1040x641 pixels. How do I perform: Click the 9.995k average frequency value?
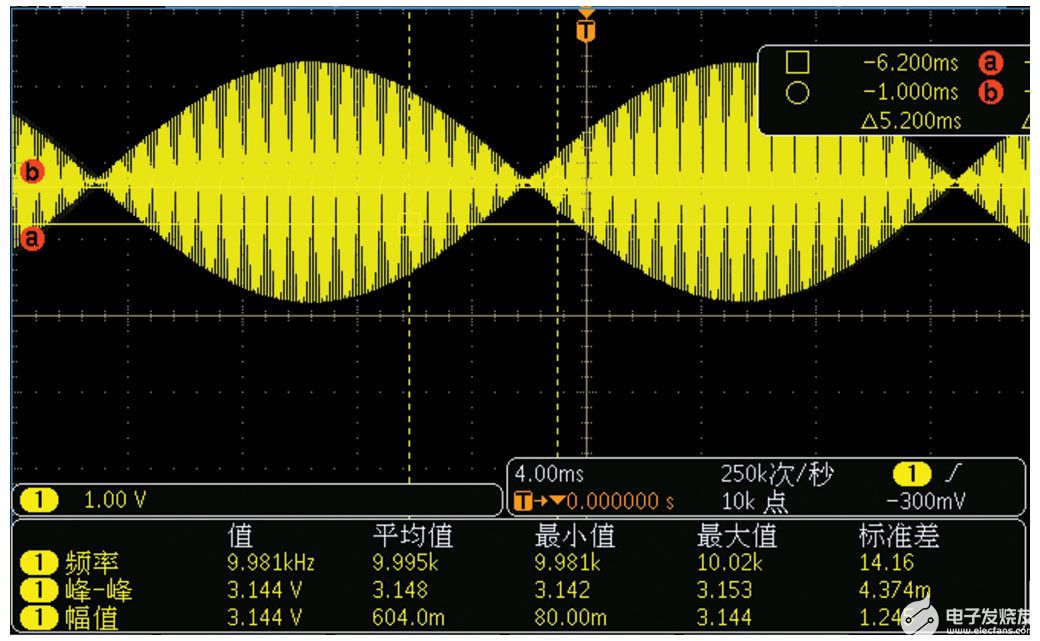(x=405, y=563)
